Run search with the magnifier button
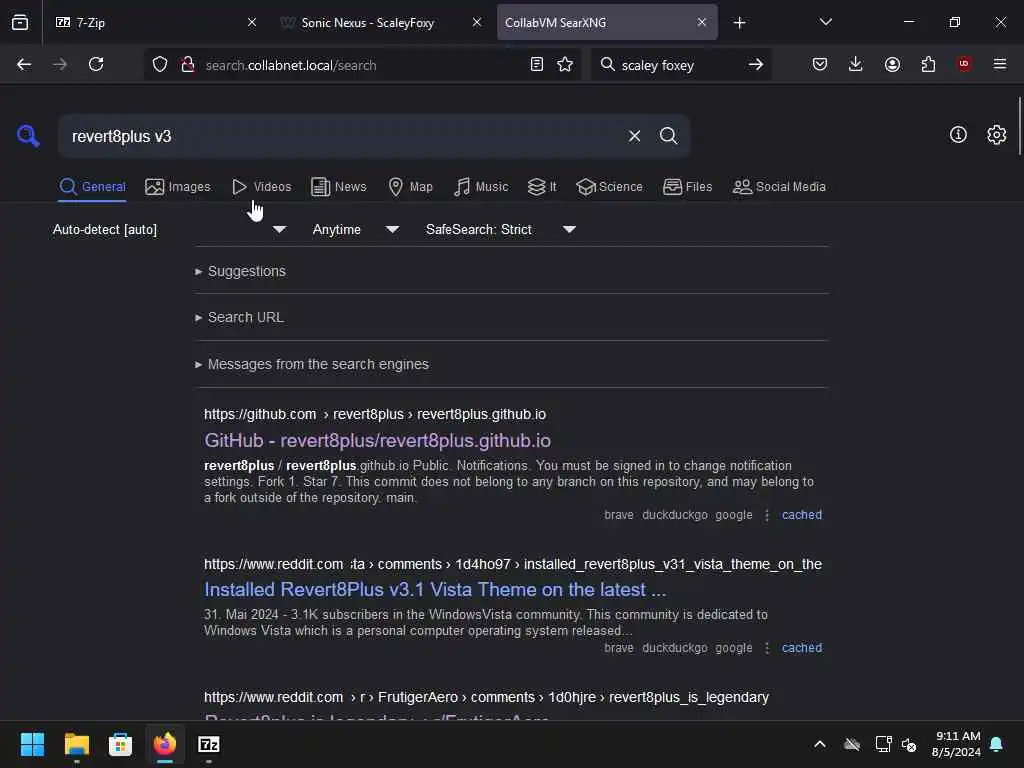The height and width of the screenshot is (768, 1024). click(668, 136)
